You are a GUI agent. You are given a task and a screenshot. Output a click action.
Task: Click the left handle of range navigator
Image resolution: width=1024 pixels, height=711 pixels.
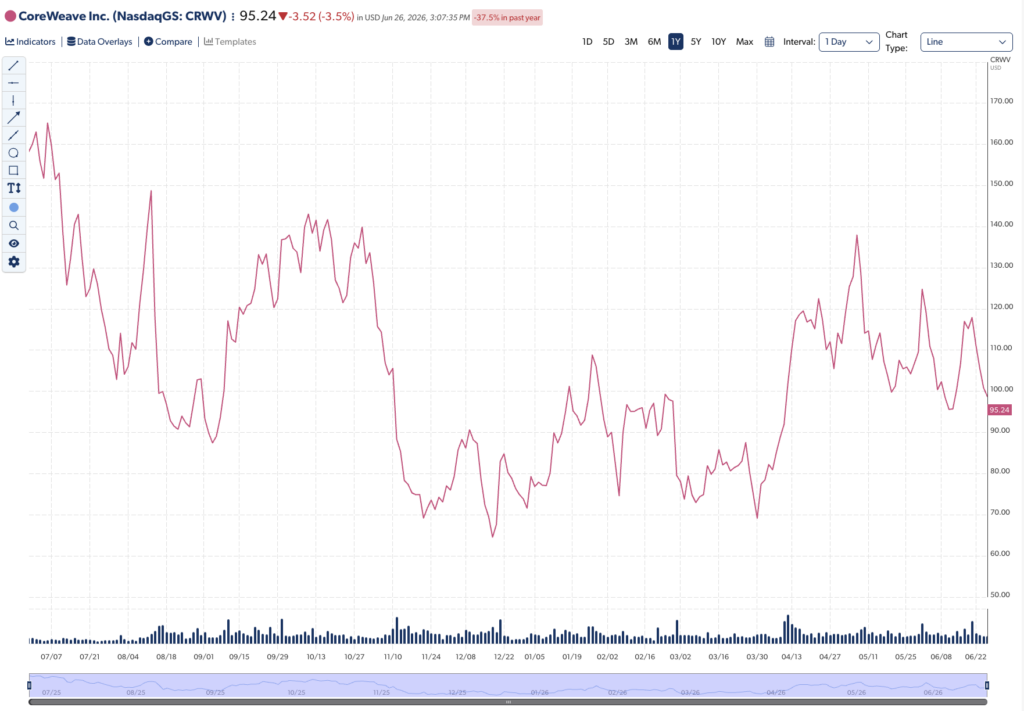(29, 685)
